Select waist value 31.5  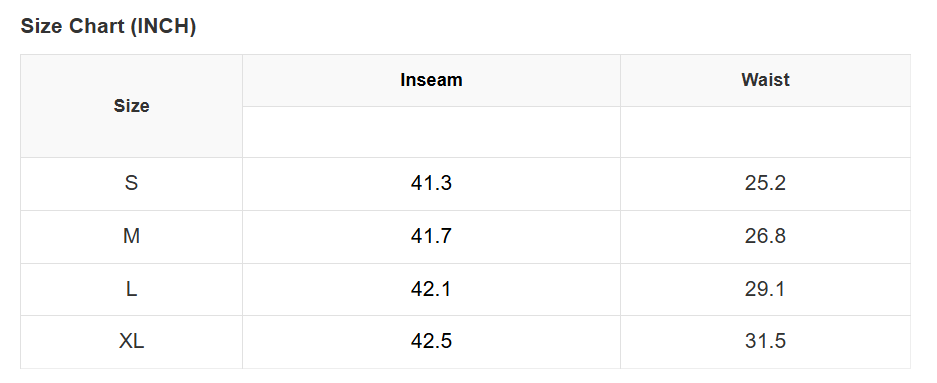pyautogui.click(x=765, y=341)
